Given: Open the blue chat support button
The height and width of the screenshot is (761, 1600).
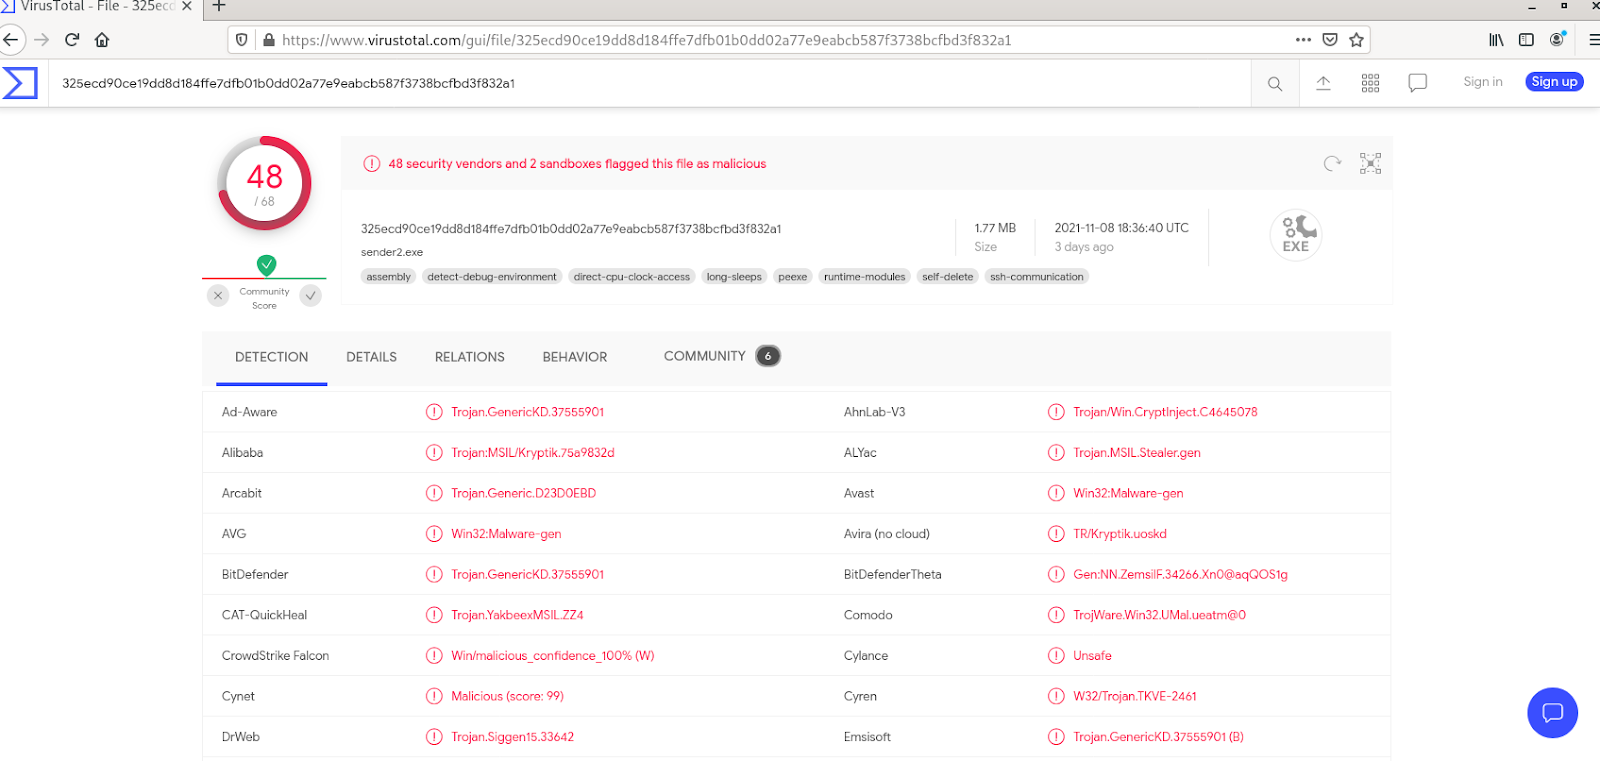Looking at the screenshot, I should click(x=1552, y=713).
